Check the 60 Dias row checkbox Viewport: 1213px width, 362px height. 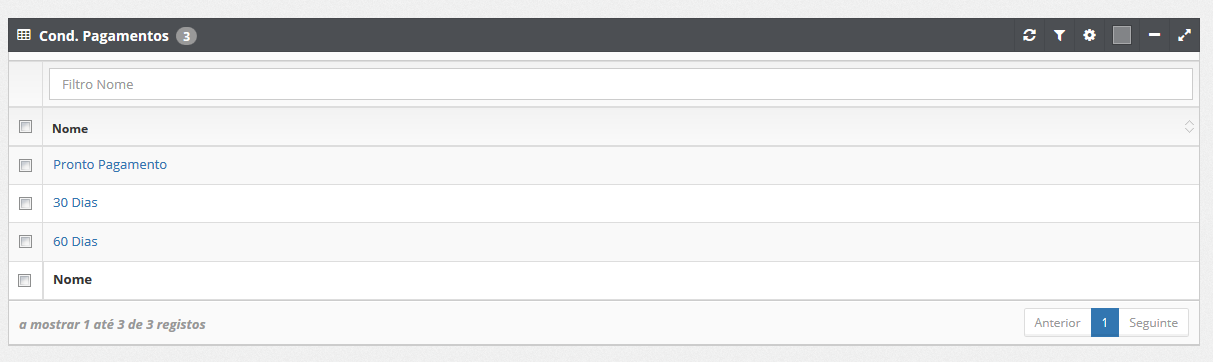pyautogui.click(x=26, y=241)
